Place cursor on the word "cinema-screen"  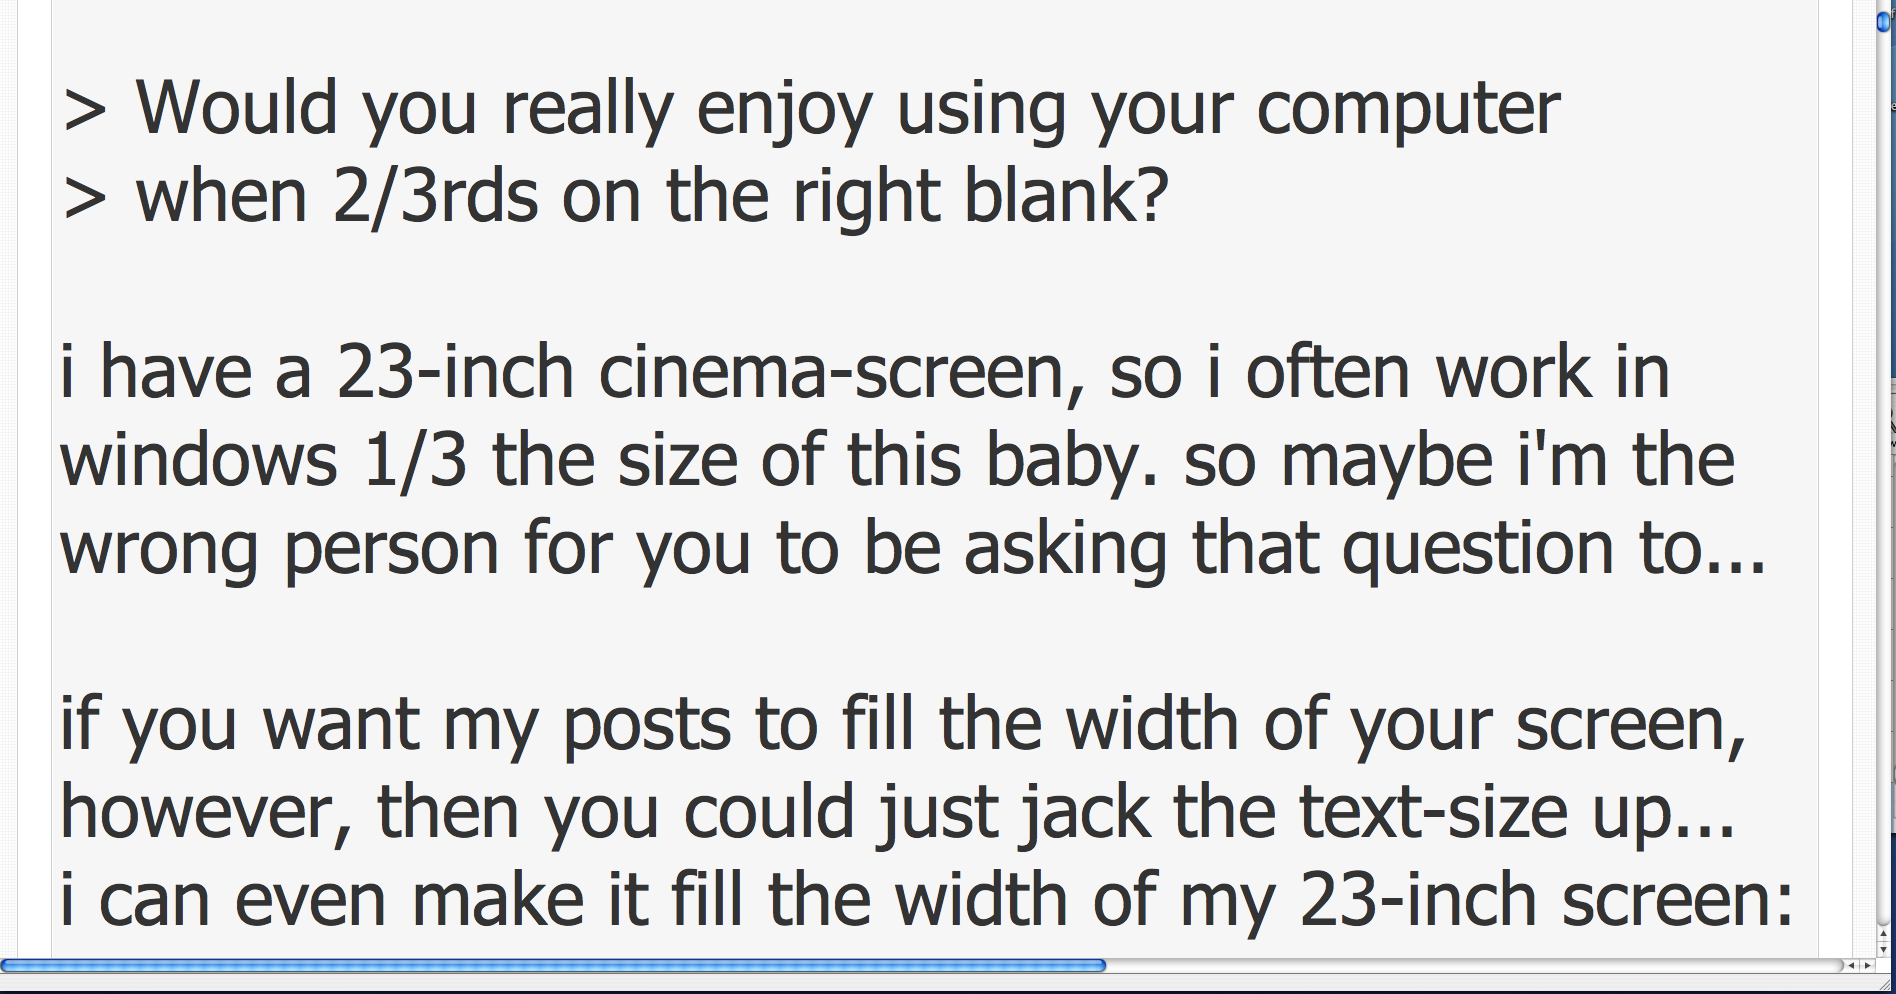coord(842,372)
